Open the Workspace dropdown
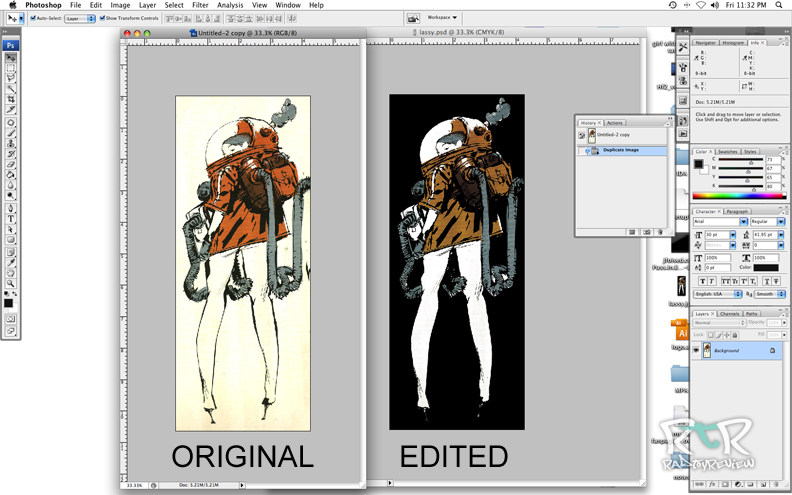 pyautogui.click(x=441, y=18)
